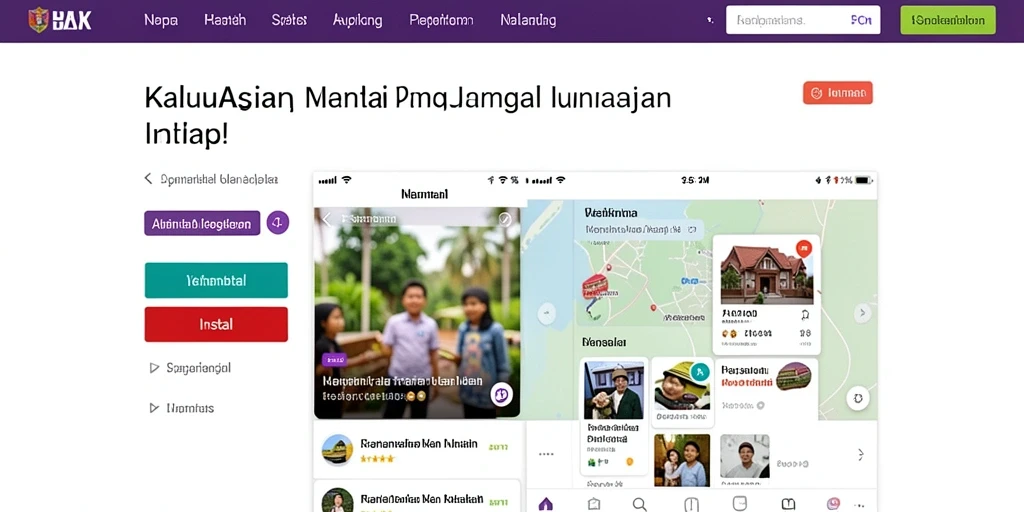Toggle the check circle on the children photo
This screenshot has height=512, width=1024.
click(x=505, y=220)
